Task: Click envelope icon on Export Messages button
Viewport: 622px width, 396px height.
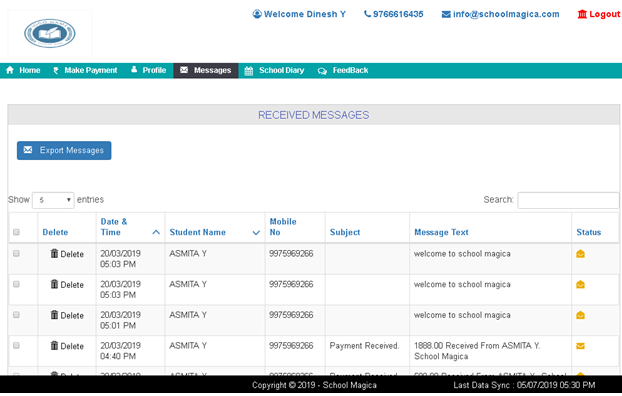Action: [x=28, y=150]
